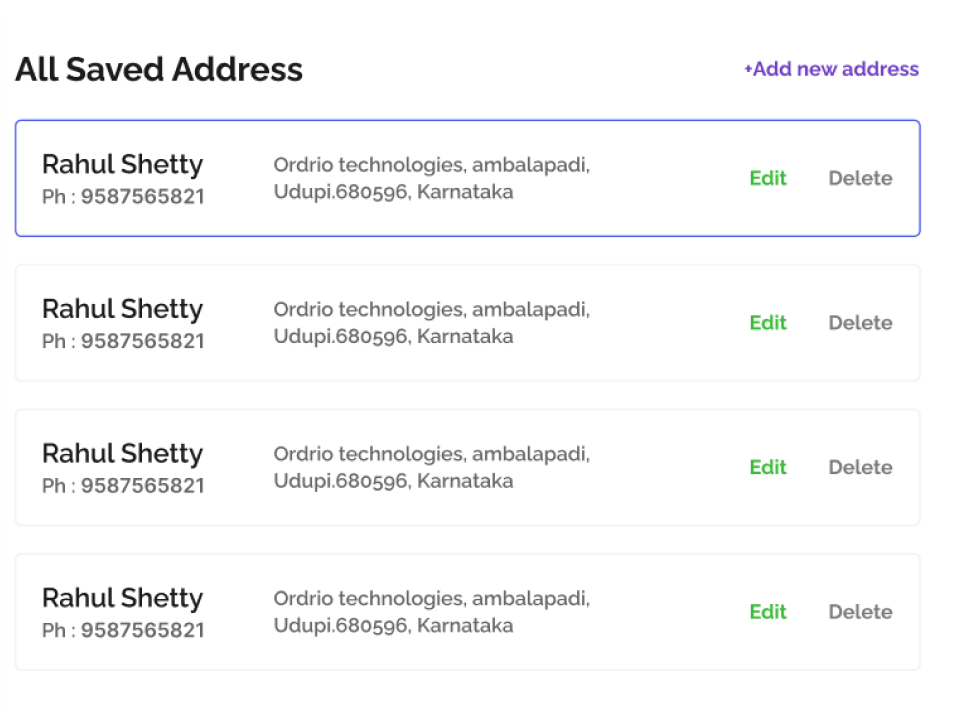Click the All Saved Address heading
This screenshot has width=963, height=725.
[159, 69]
